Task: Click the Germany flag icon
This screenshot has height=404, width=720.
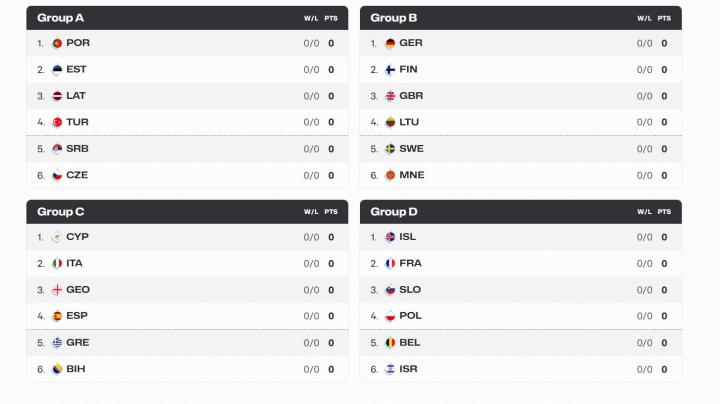Action: point(390,43)
